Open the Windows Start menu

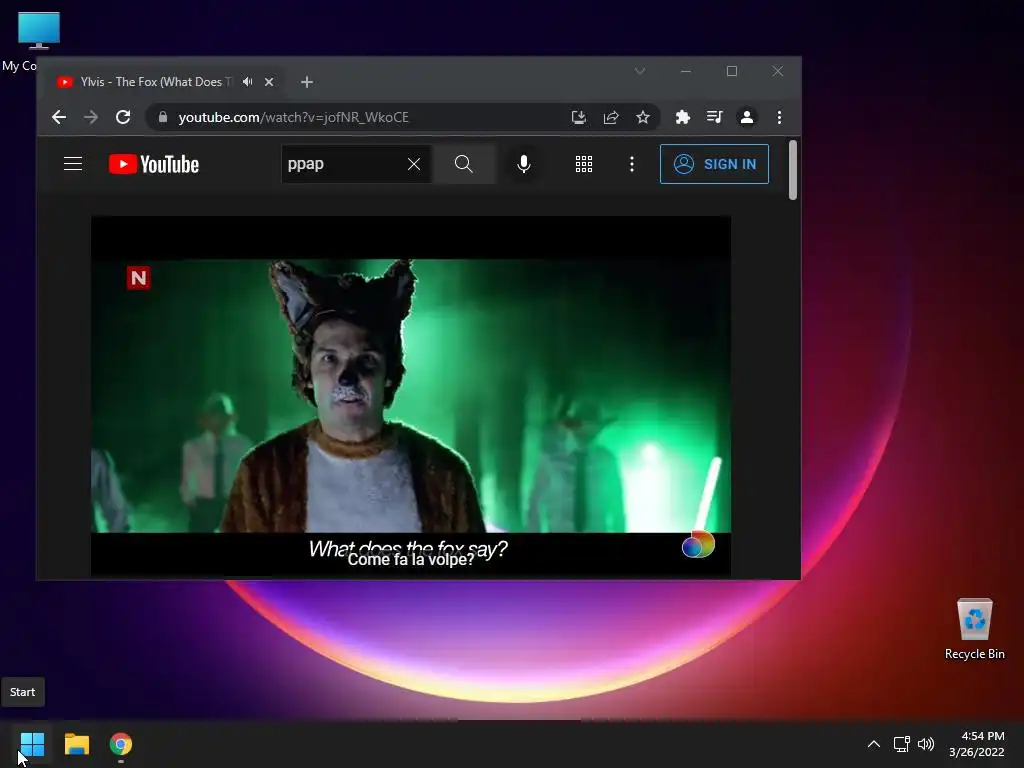point(32,744)
